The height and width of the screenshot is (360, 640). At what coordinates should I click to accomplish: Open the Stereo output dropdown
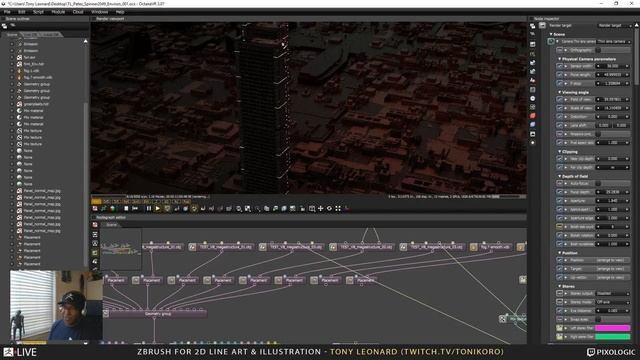tap(613, 293)
